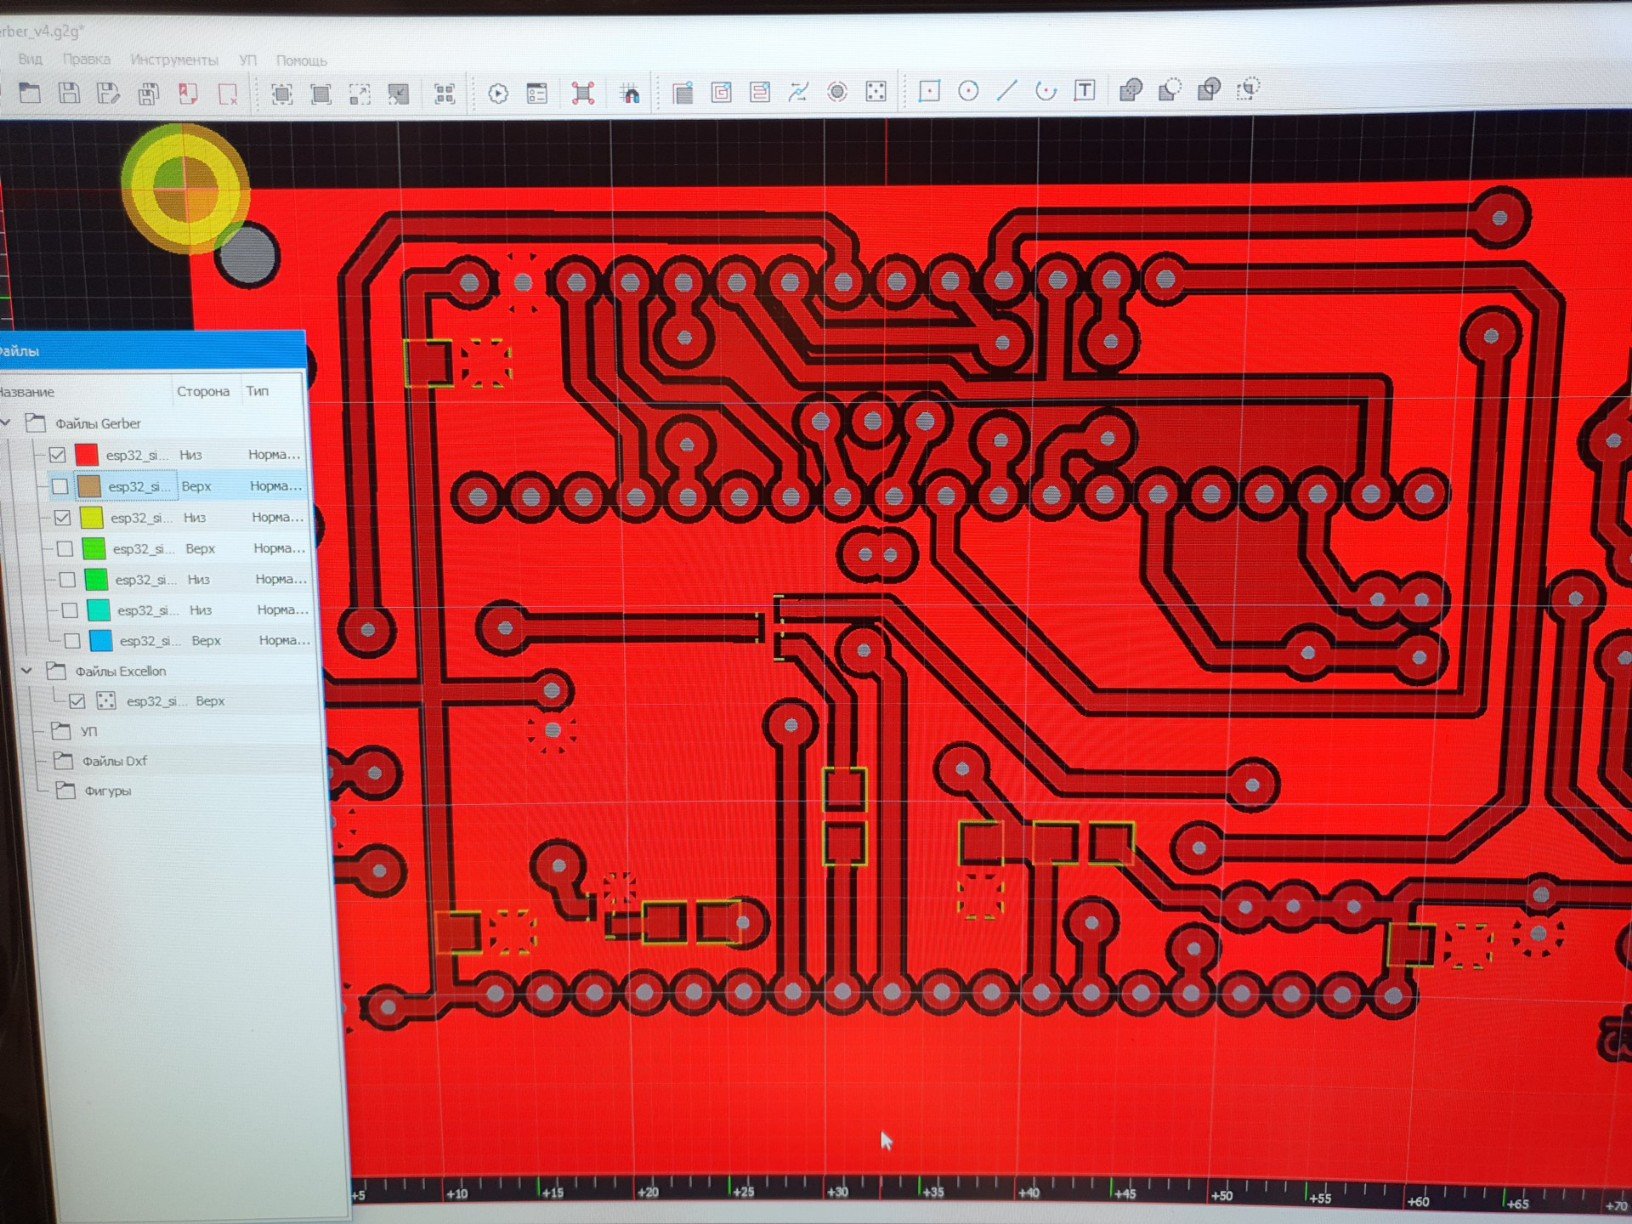Image resolution: width=1632 pixels, height=1224 pixels.
Task: Click the blue layer color swatch
Action: coord(101,640)
